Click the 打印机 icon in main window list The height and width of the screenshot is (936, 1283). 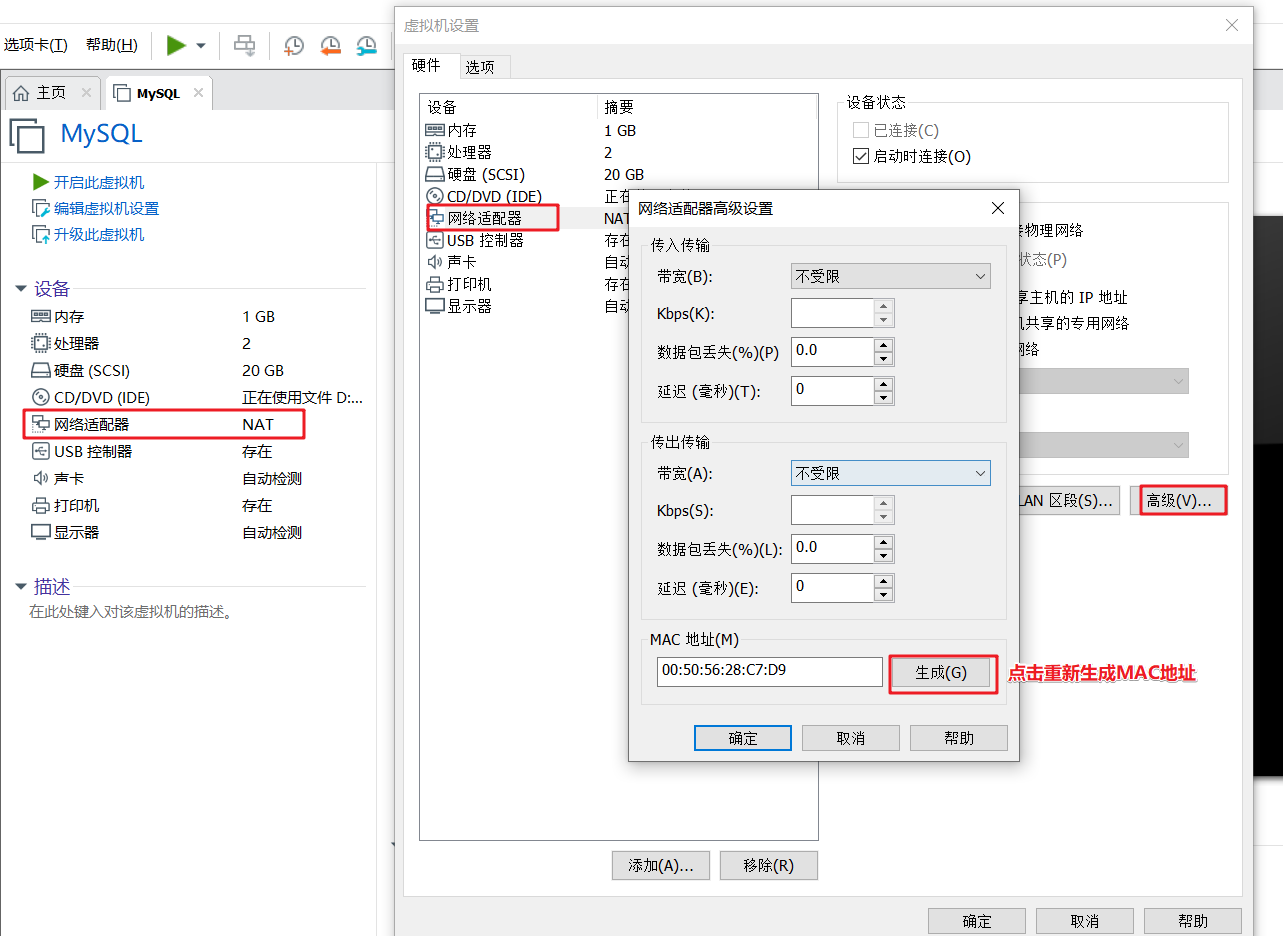click(41, 505)
